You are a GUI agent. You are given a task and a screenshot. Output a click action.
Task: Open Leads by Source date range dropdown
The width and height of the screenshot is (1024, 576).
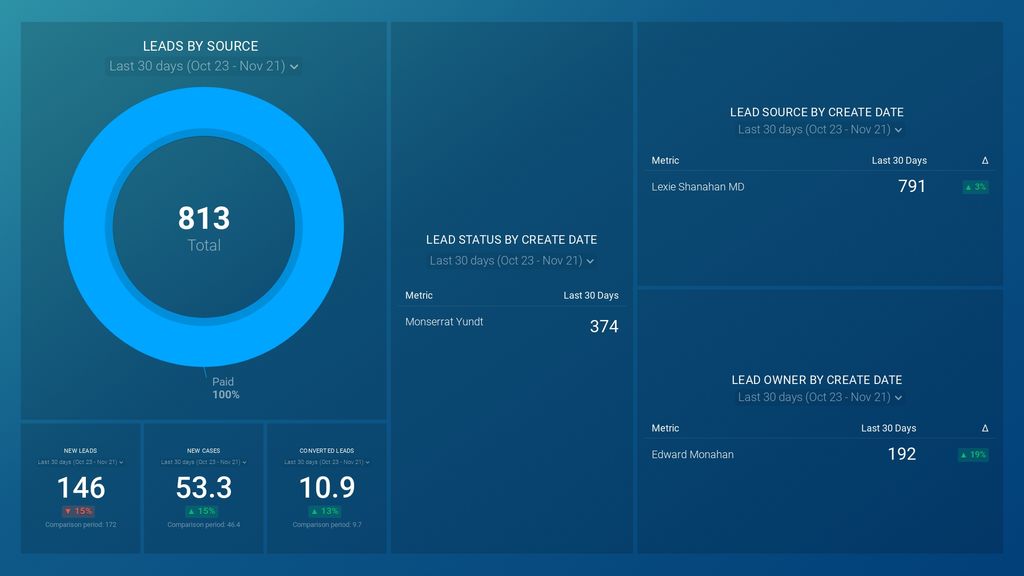203,66
